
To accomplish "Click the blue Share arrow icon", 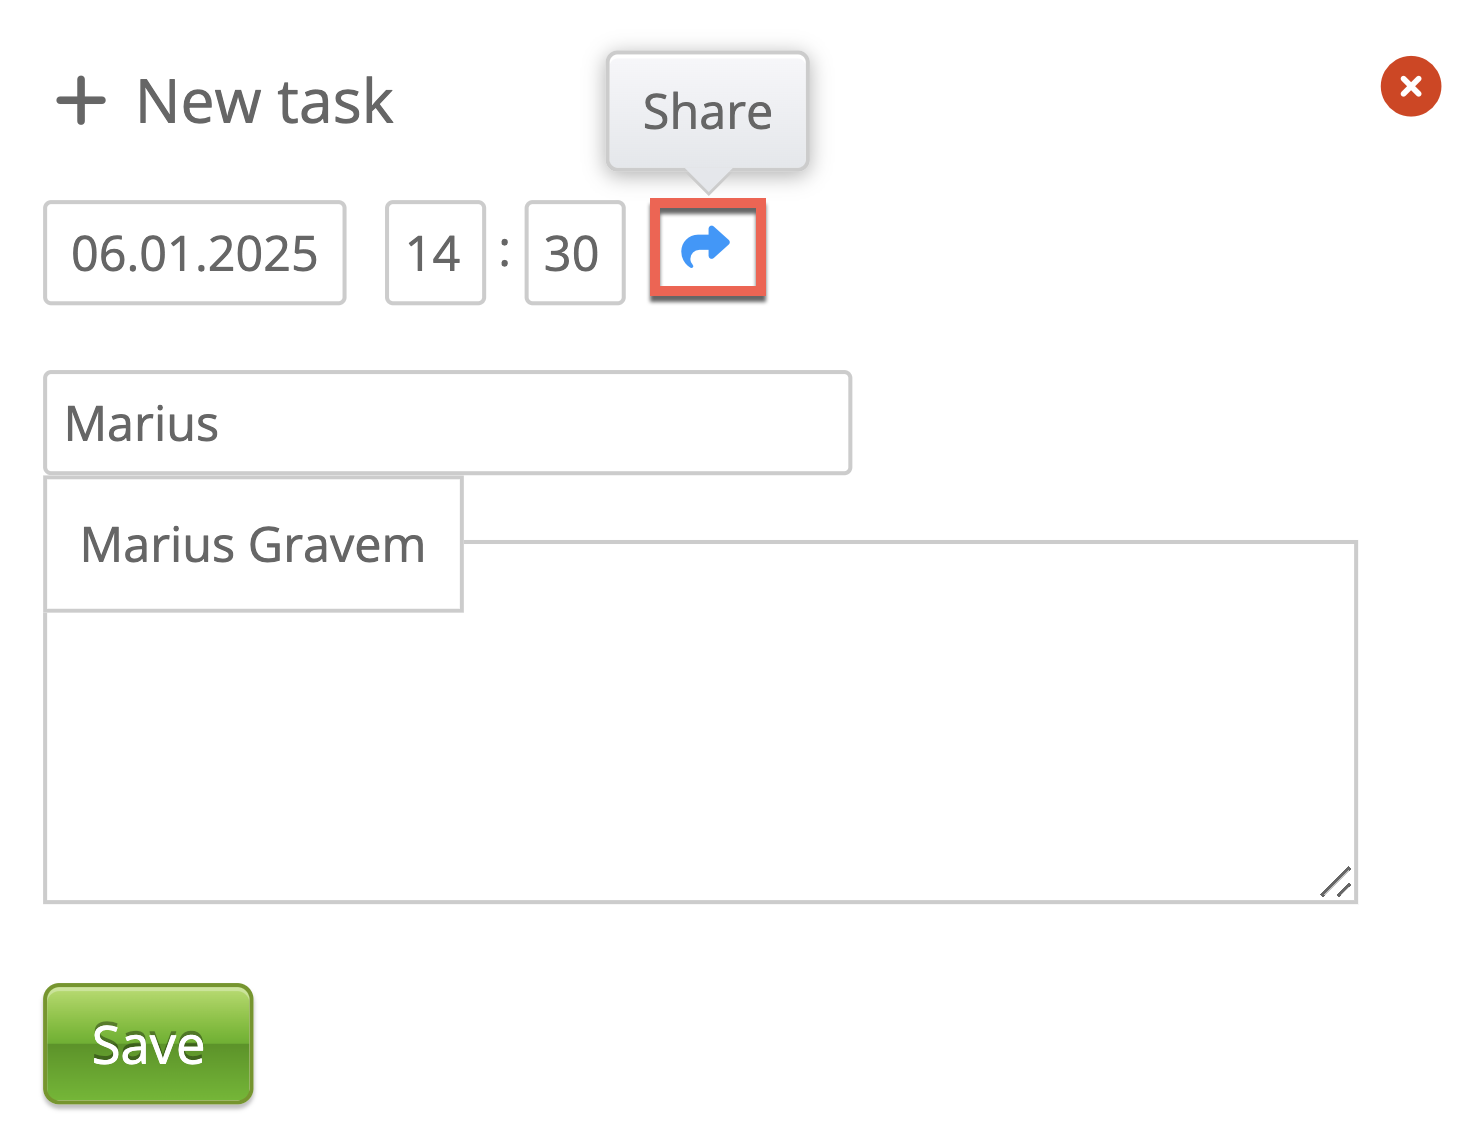I will pos(706,249).
